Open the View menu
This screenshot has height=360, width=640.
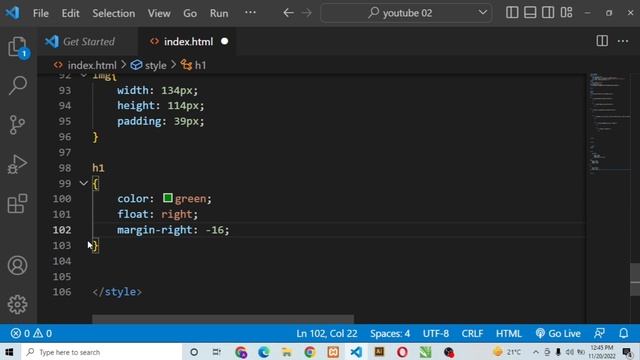coord(159,13)
